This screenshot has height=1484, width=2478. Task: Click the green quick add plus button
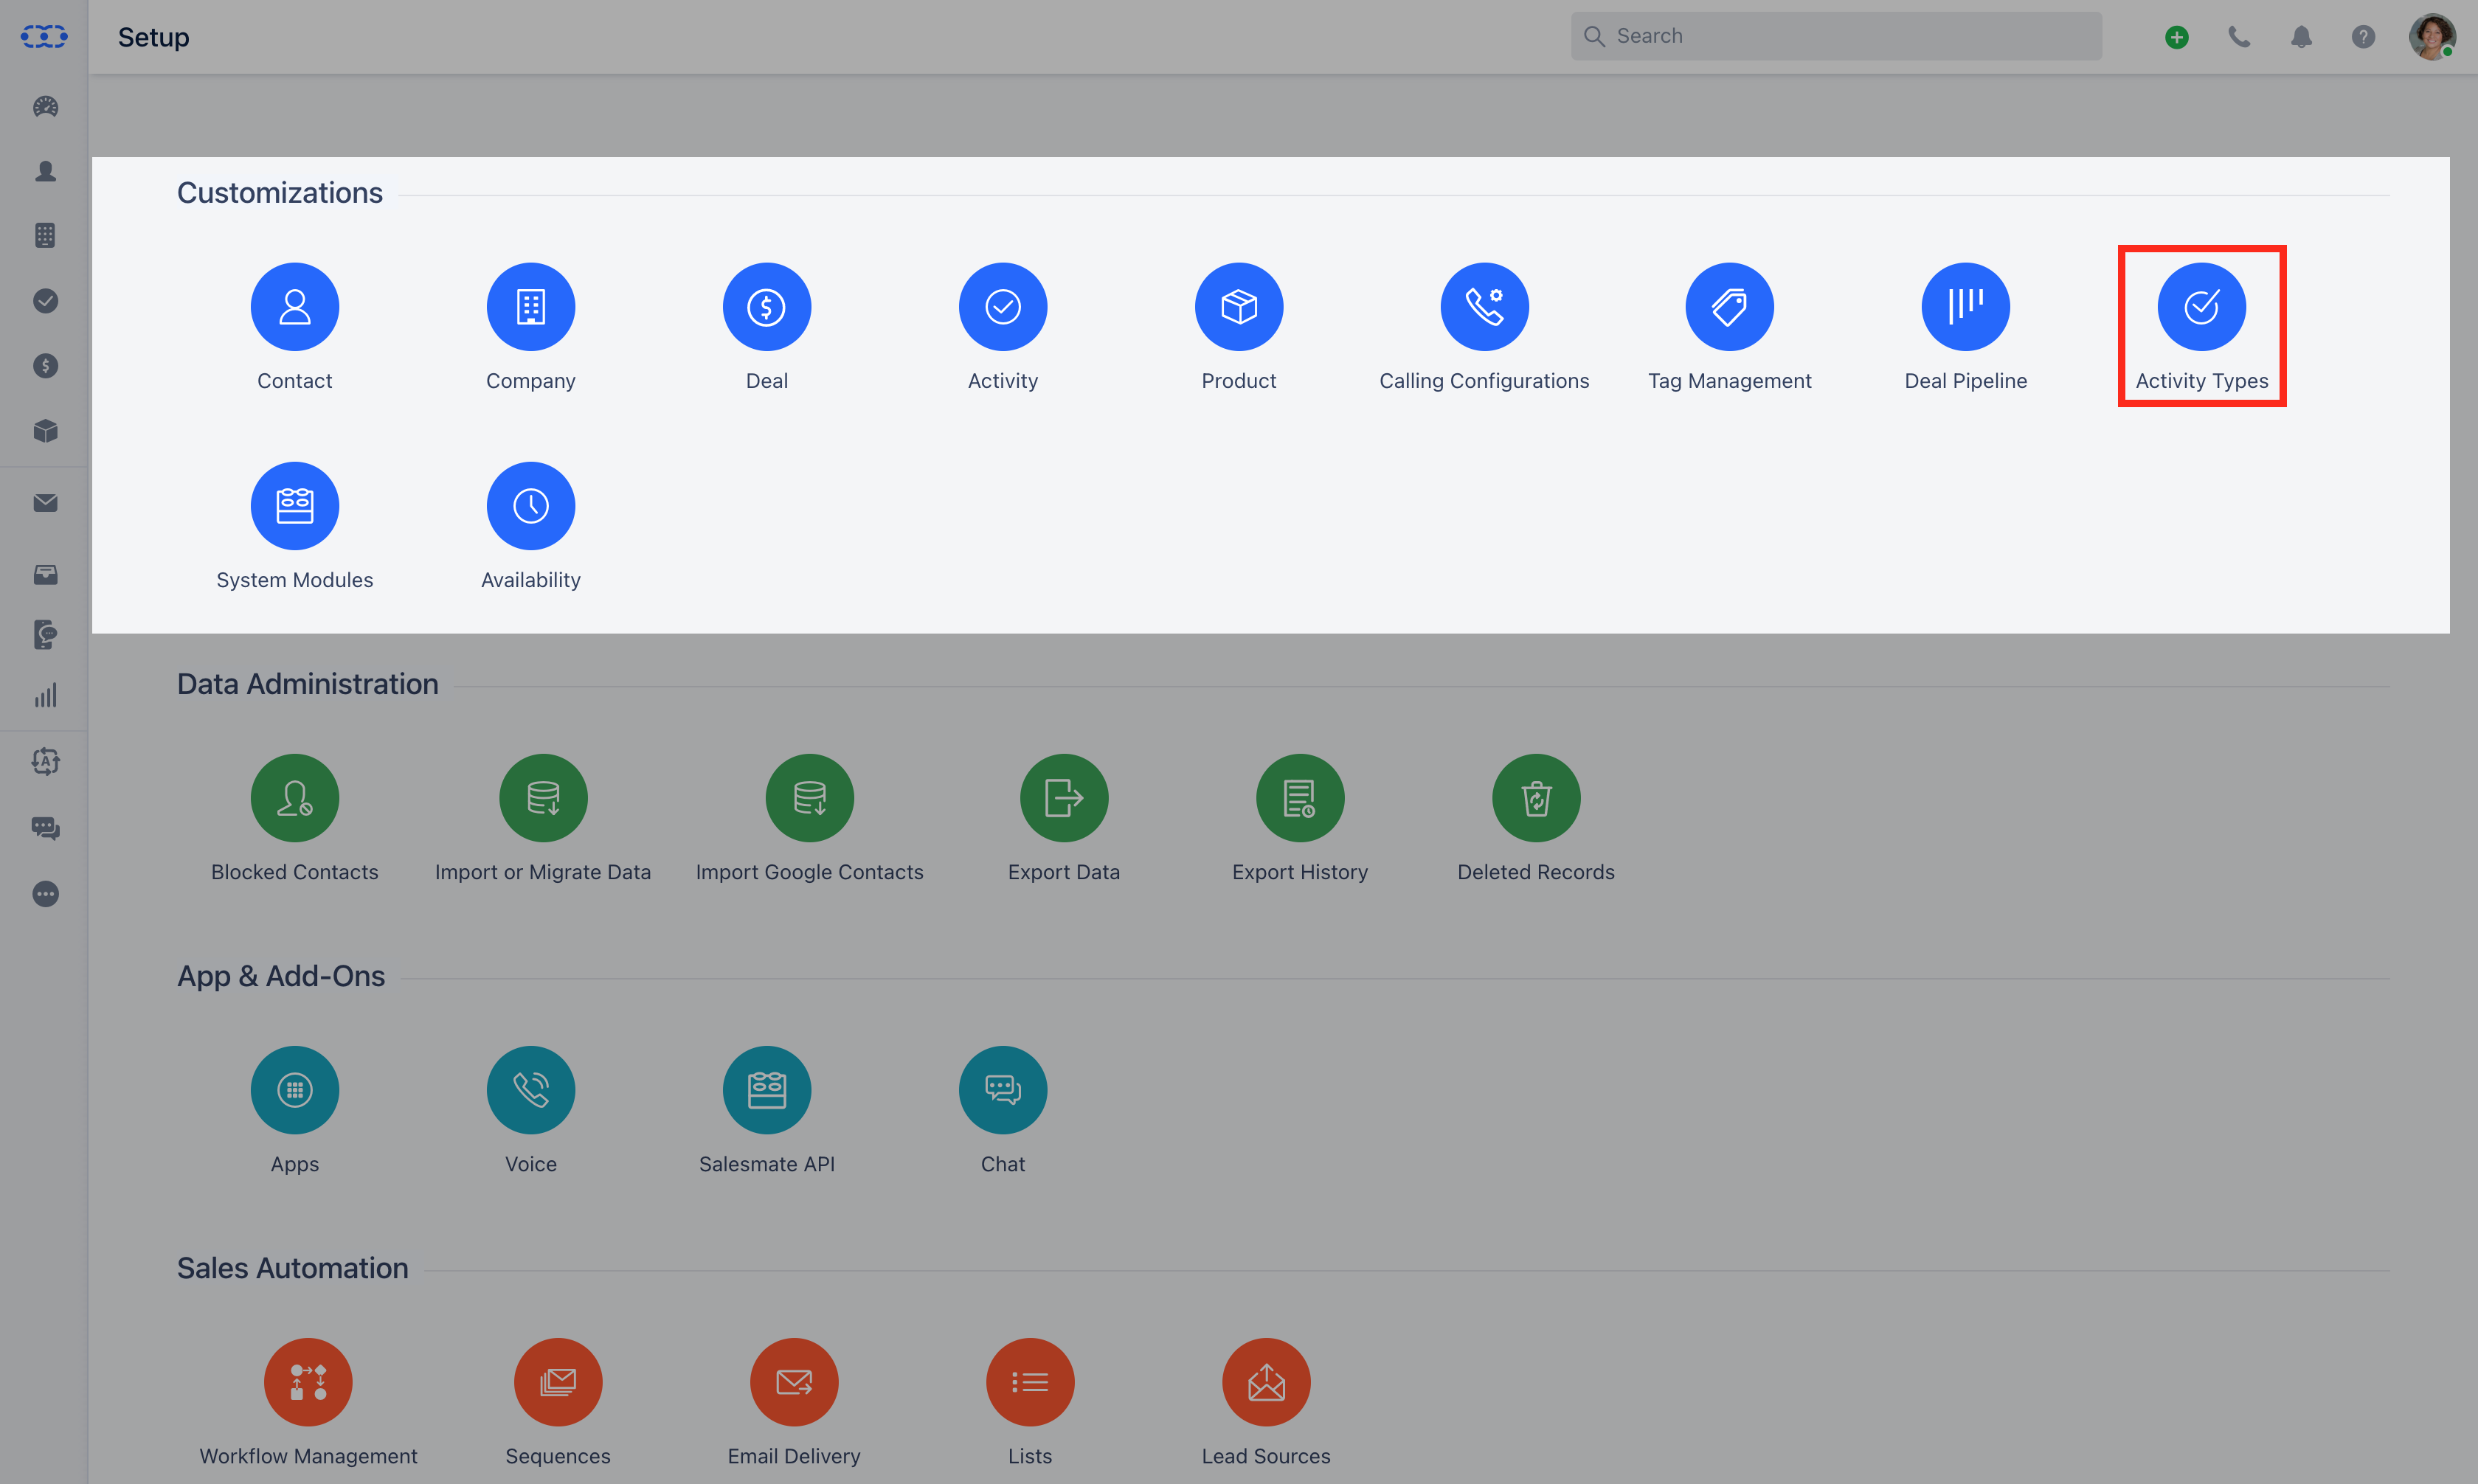point(2176,37)
